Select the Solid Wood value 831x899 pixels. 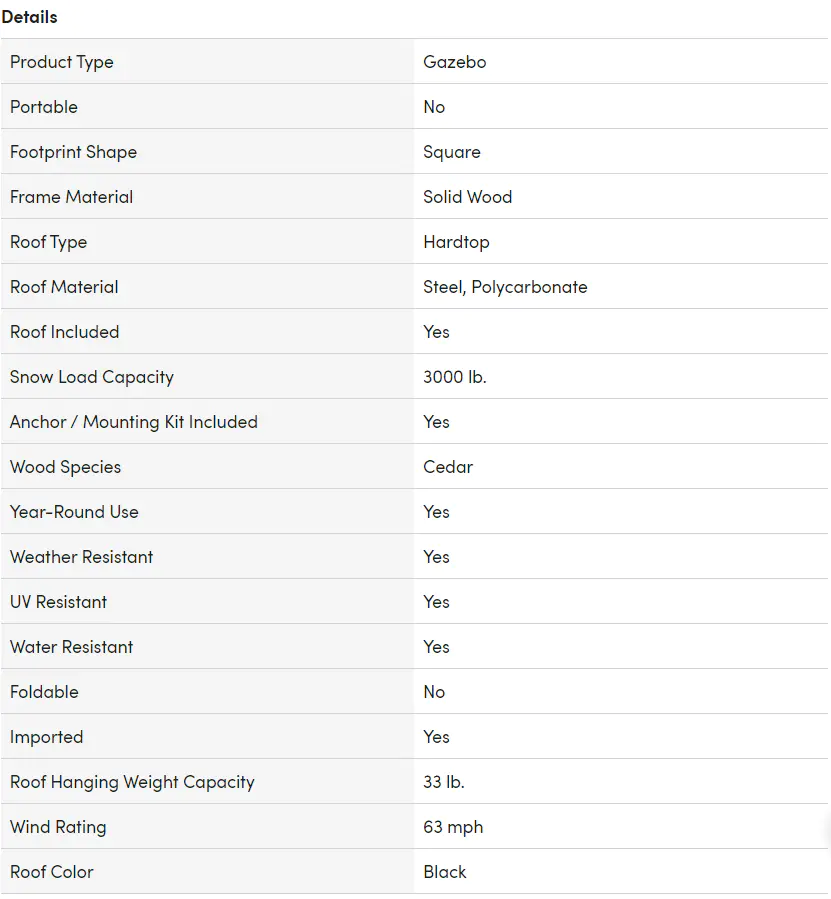pos(467,197)
